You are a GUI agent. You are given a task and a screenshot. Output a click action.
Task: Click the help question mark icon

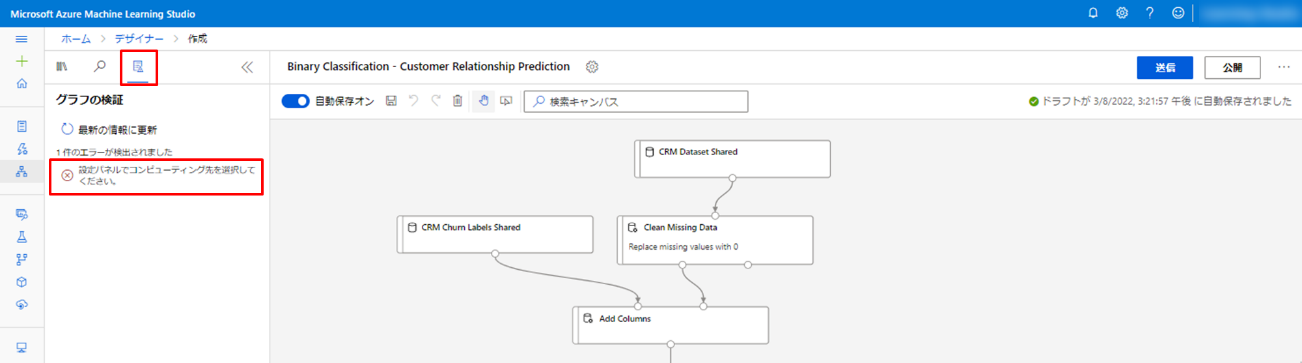[1150, 13]
